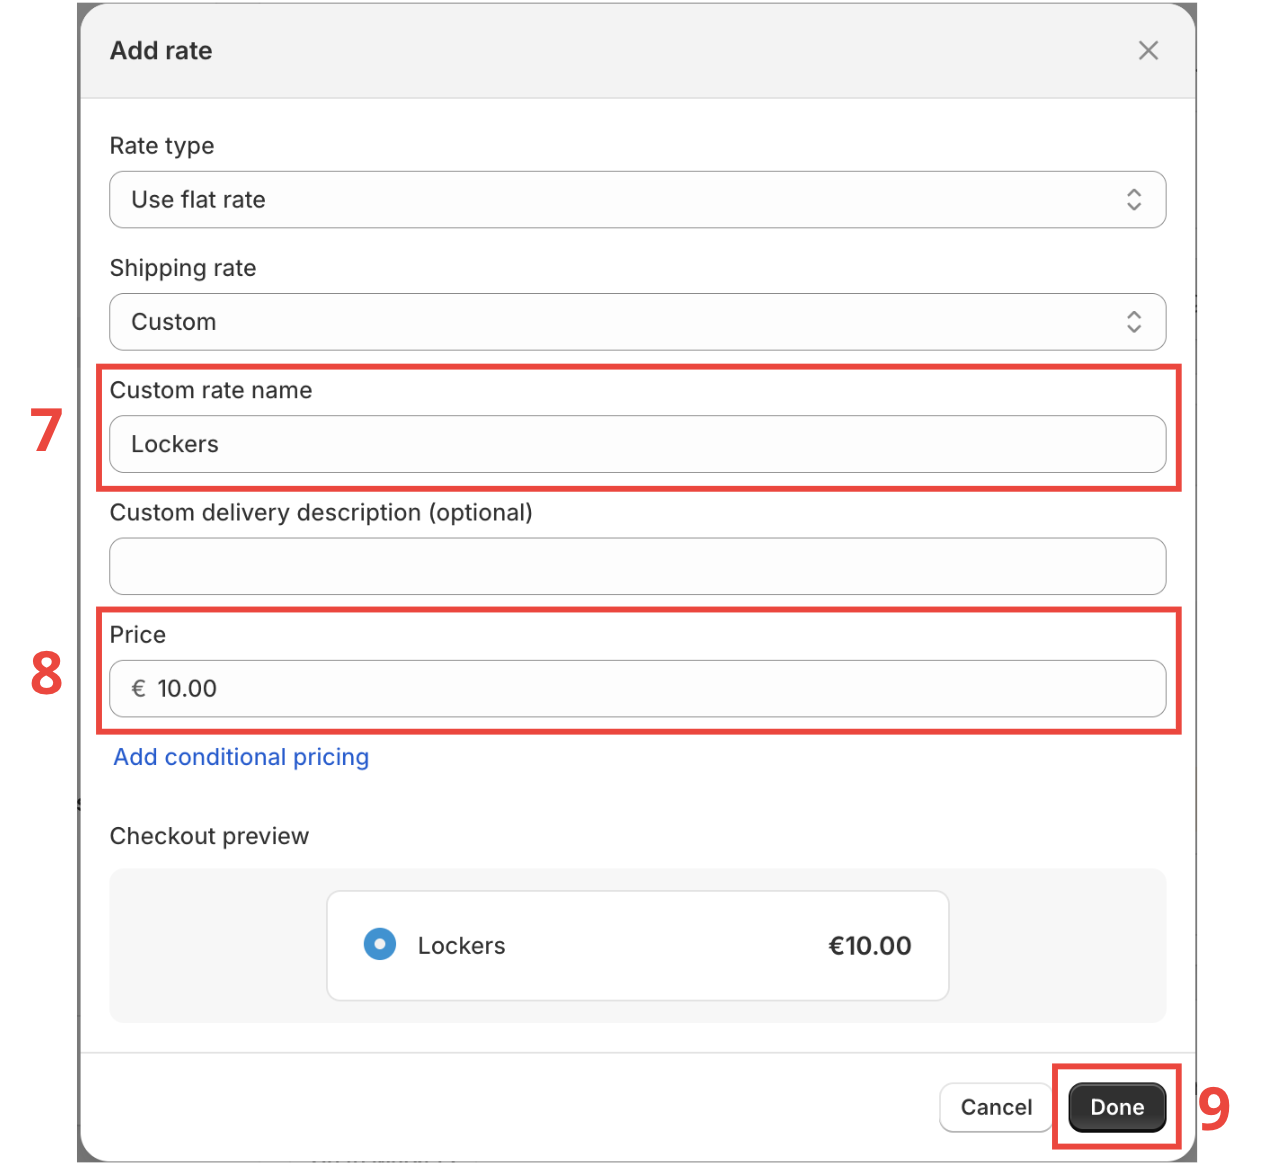Click the €10.00 price in checkout preview

(x=869, y=944)
